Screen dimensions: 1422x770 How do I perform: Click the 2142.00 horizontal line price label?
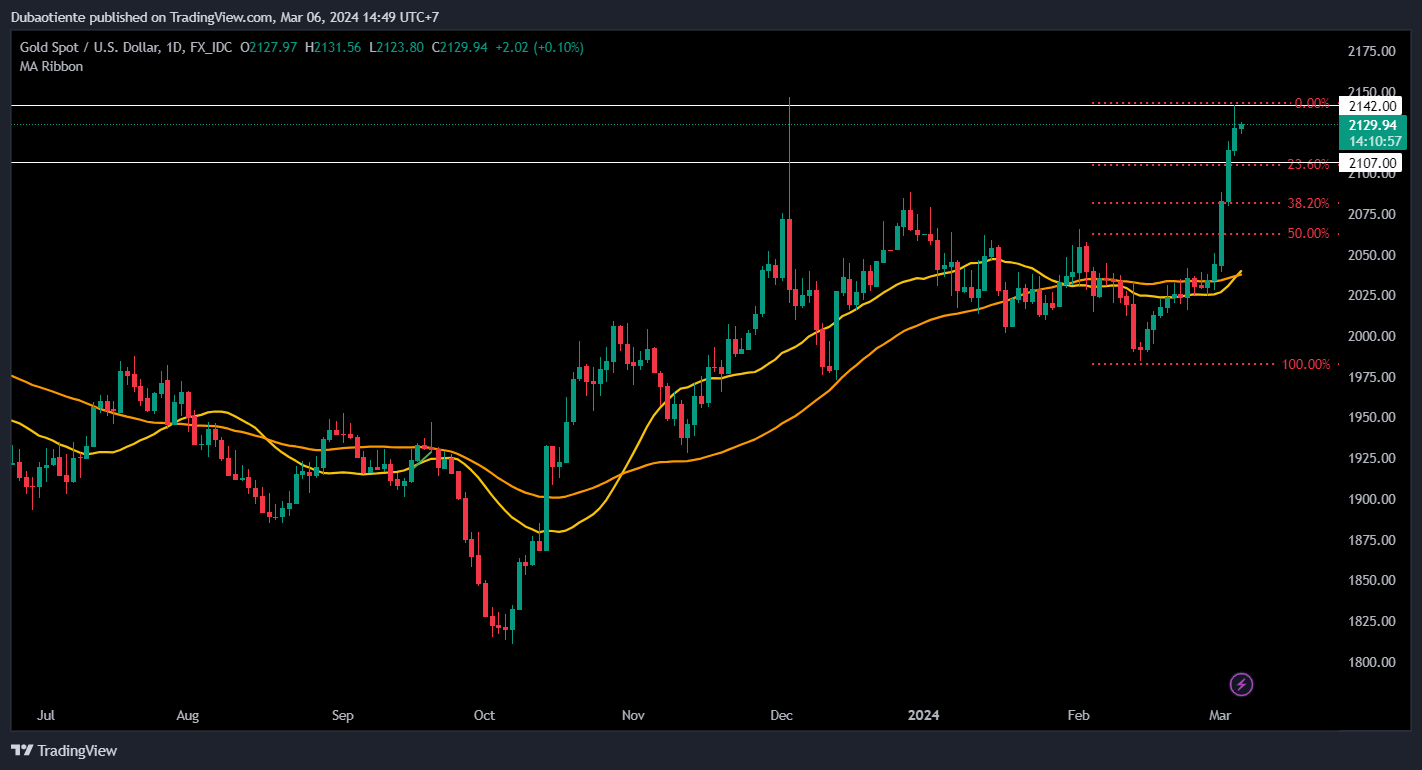click(x=1372, y=106)
